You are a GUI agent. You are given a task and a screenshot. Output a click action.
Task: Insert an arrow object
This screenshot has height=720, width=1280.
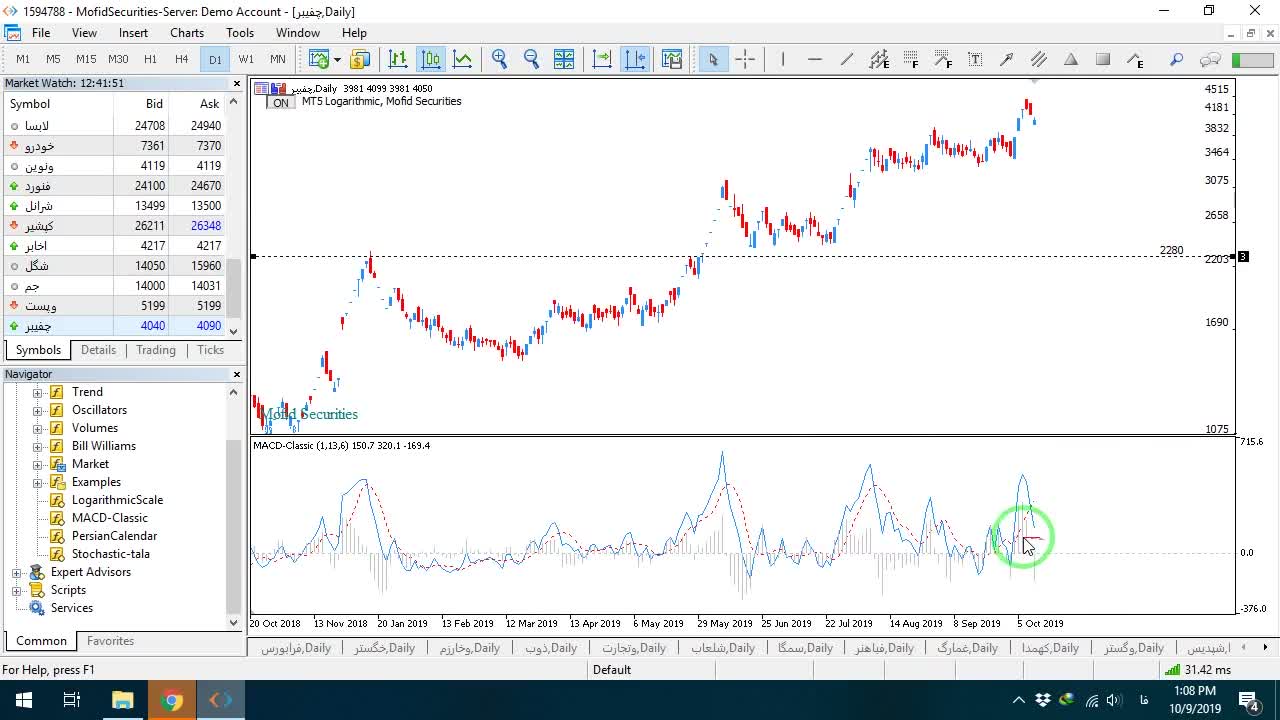click(1007, 59)
